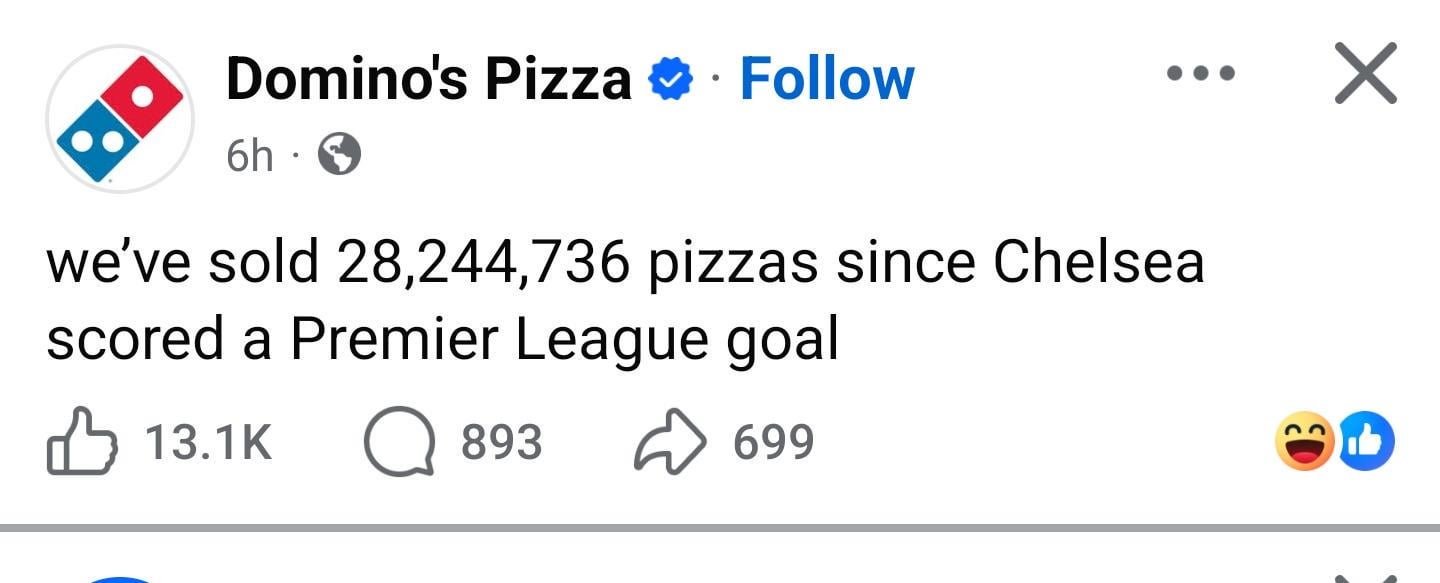Open the post via 6h timestamp

(250, 155)
